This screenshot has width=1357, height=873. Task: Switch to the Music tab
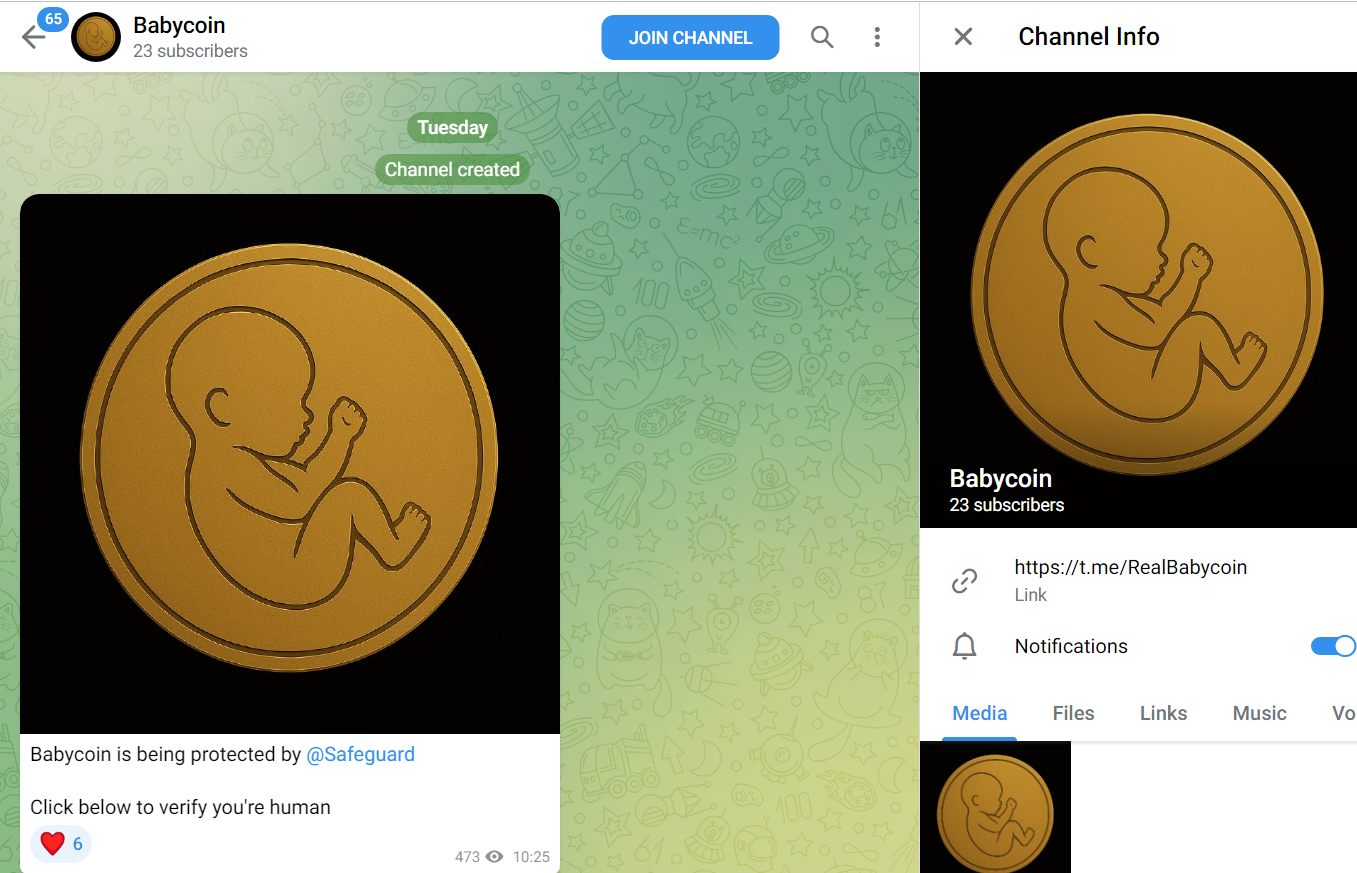1259,713
